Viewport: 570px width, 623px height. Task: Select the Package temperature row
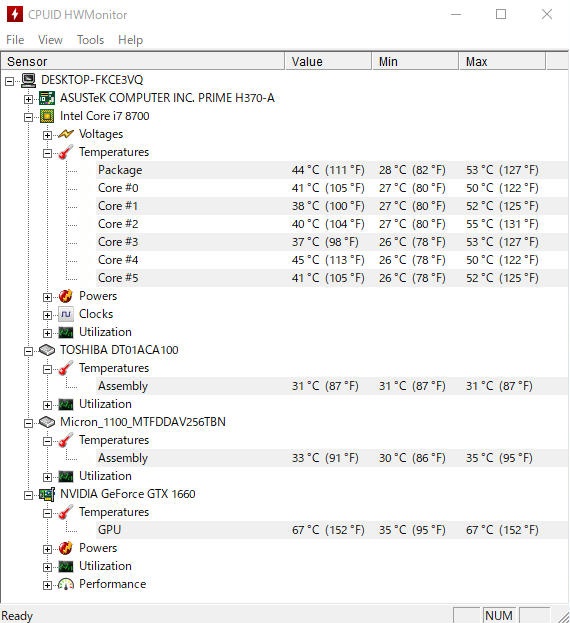(332, 170)
